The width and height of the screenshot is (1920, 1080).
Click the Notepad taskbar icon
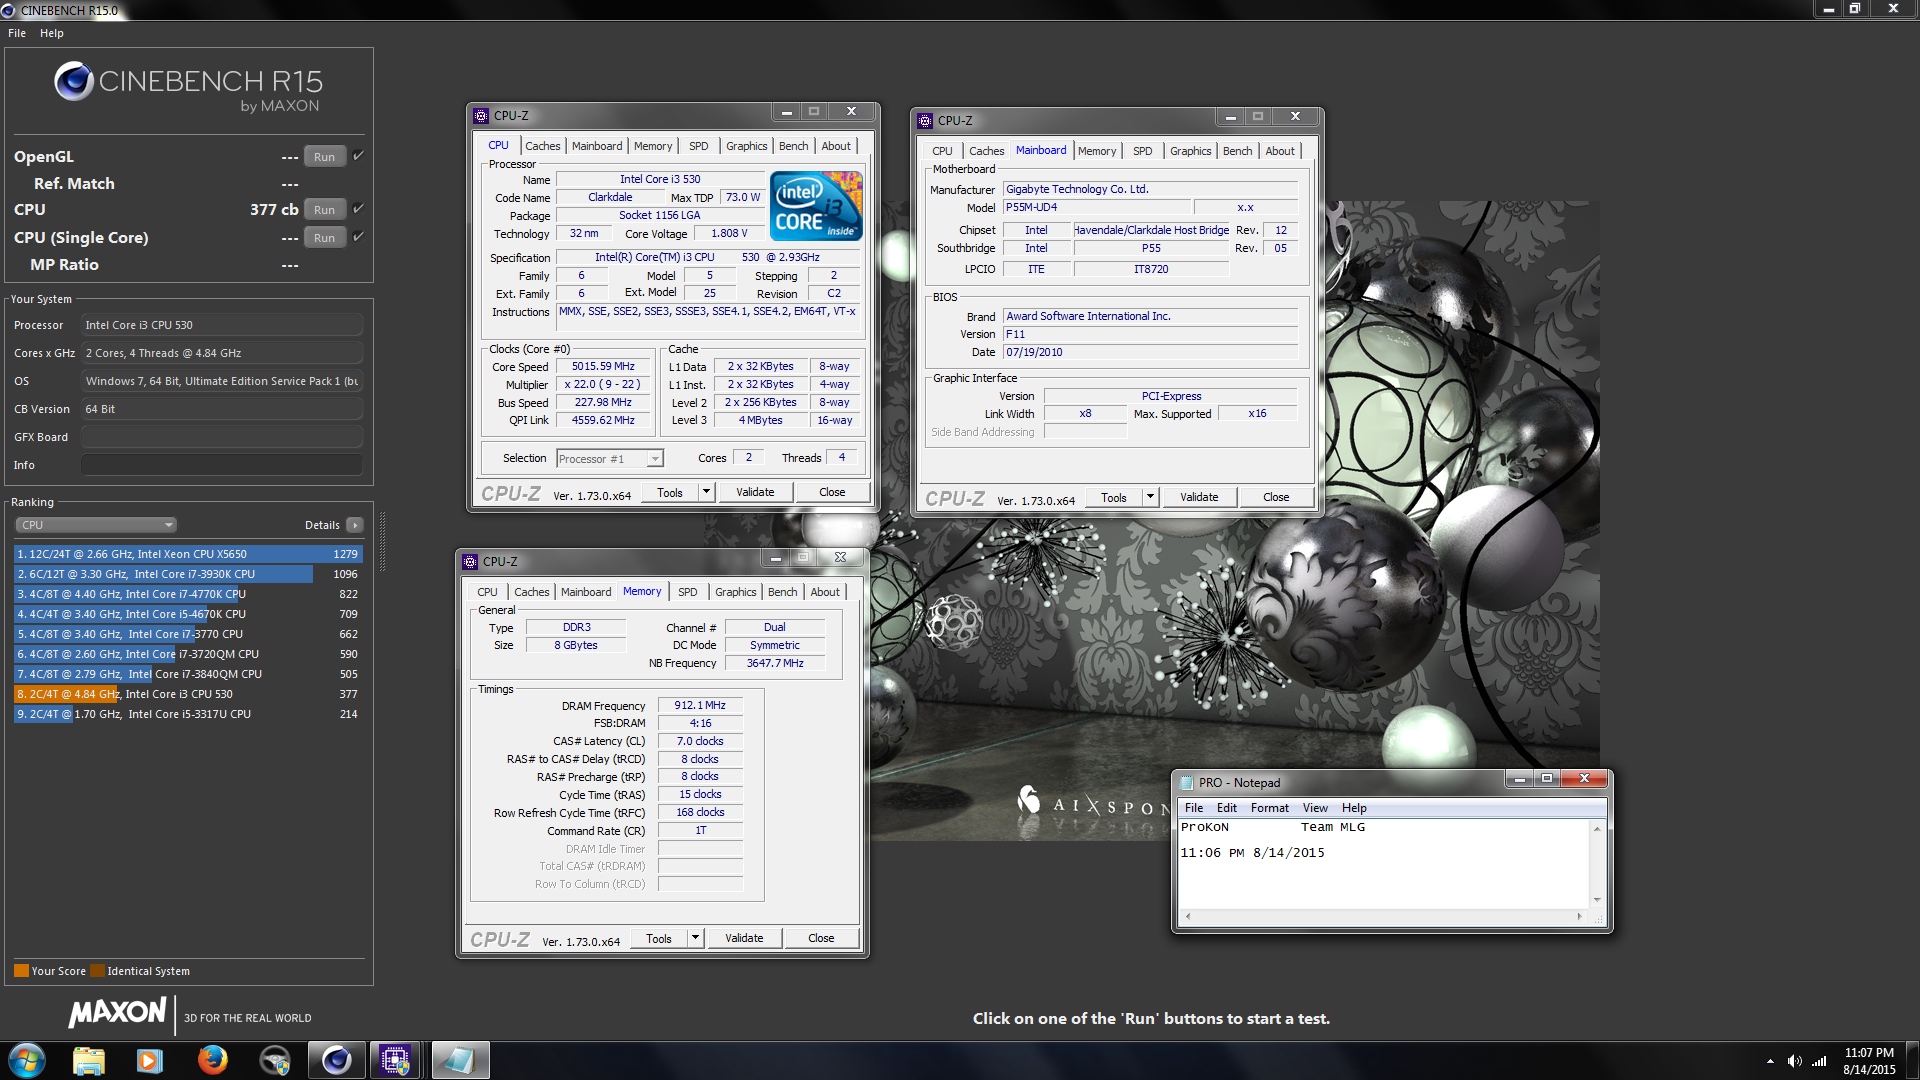(460, 1060)
